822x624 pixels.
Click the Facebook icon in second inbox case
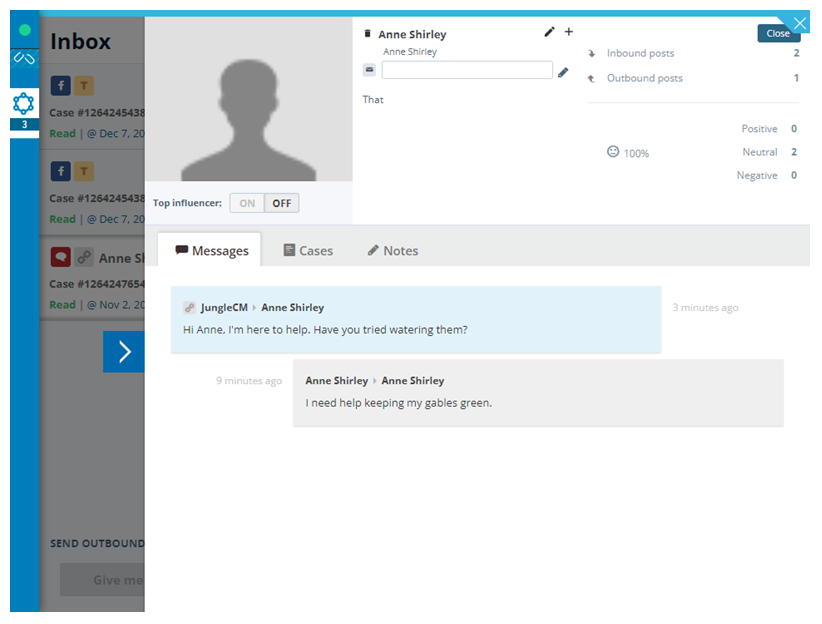click(61, 171)
